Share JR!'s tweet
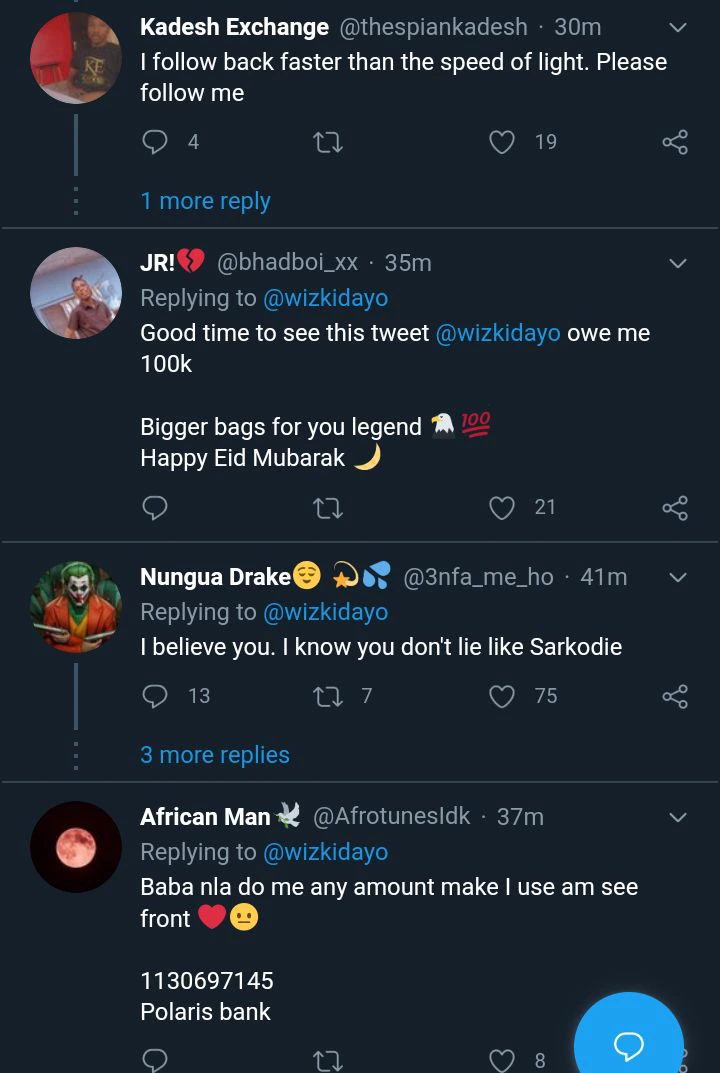Screen dimensions: 720x1073 [675, 508]
